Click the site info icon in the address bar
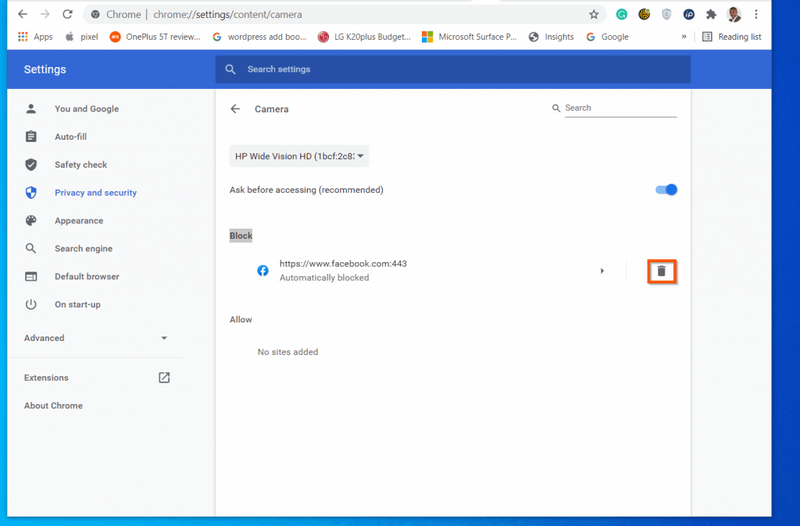This screenshot has width=800, height=526. click(x=95, y=14)
